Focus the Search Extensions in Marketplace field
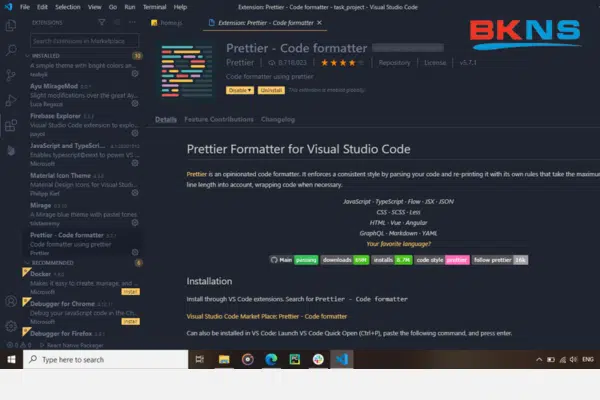 click(x=85, y=41)
